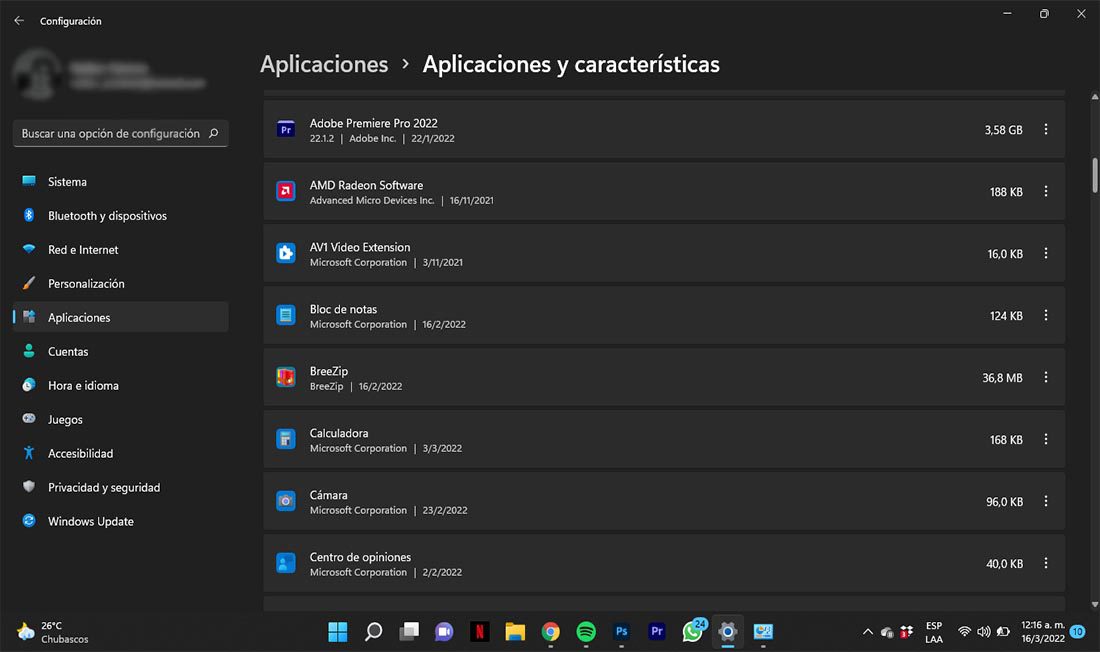Open ESP LAA language input switcher
Viewport: 1100px width, 652px height.
tap(934, 632)
